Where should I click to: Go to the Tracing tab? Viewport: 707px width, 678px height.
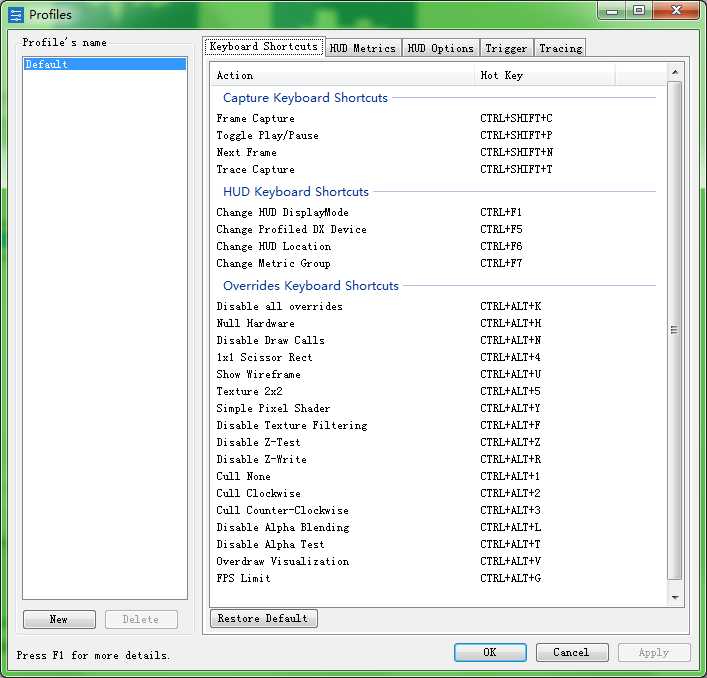560,48
